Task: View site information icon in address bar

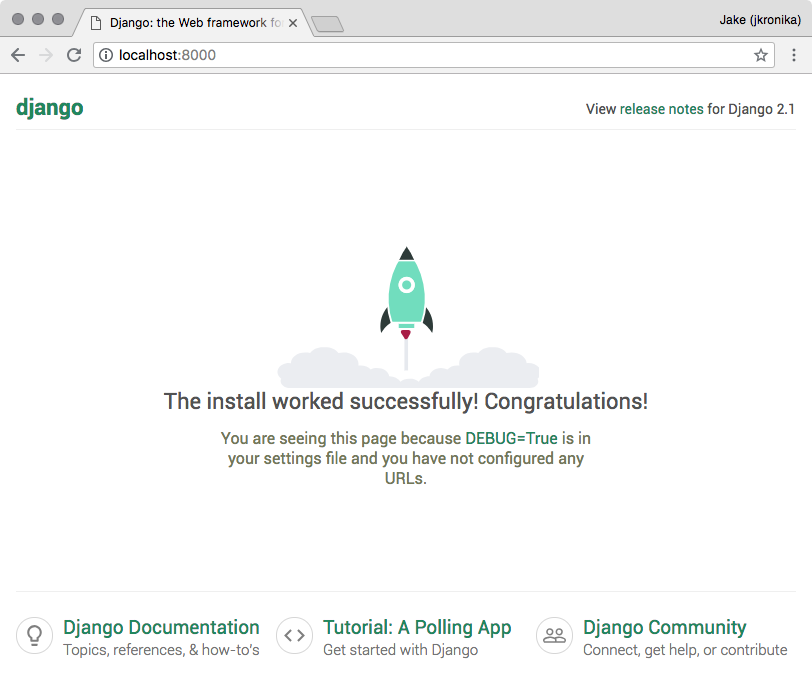Action: coord(106,55)
